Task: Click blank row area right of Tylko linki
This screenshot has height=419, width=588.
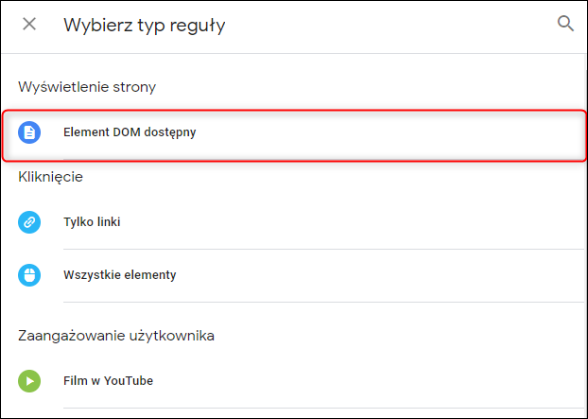Action: pyautogui.click(x=352, y=222)
